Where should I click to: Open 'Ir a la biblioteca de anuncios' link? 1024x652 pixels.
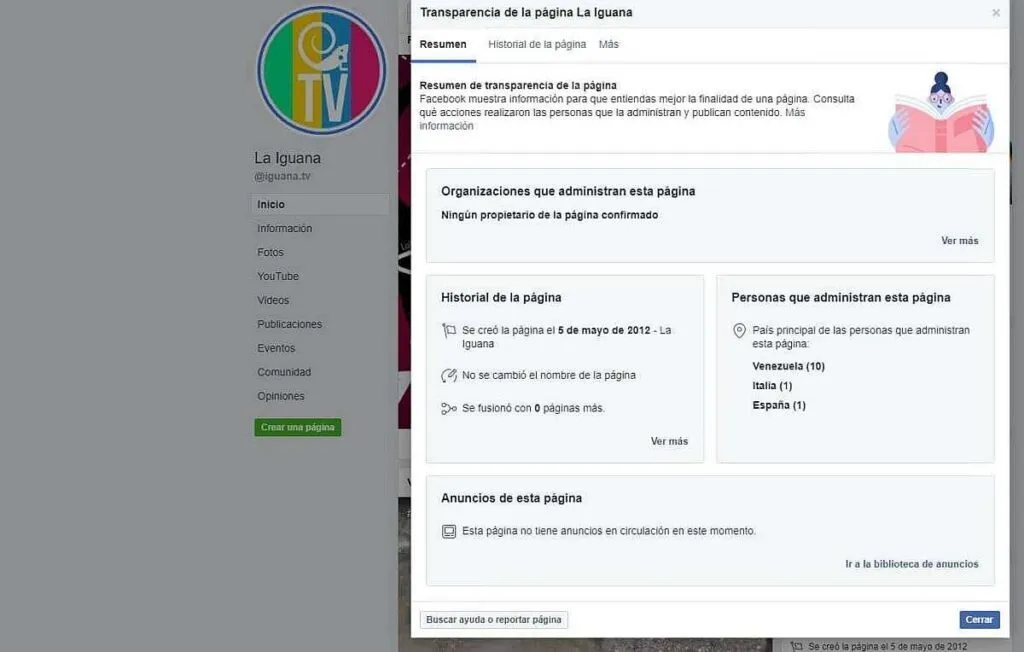click(911, 564)
